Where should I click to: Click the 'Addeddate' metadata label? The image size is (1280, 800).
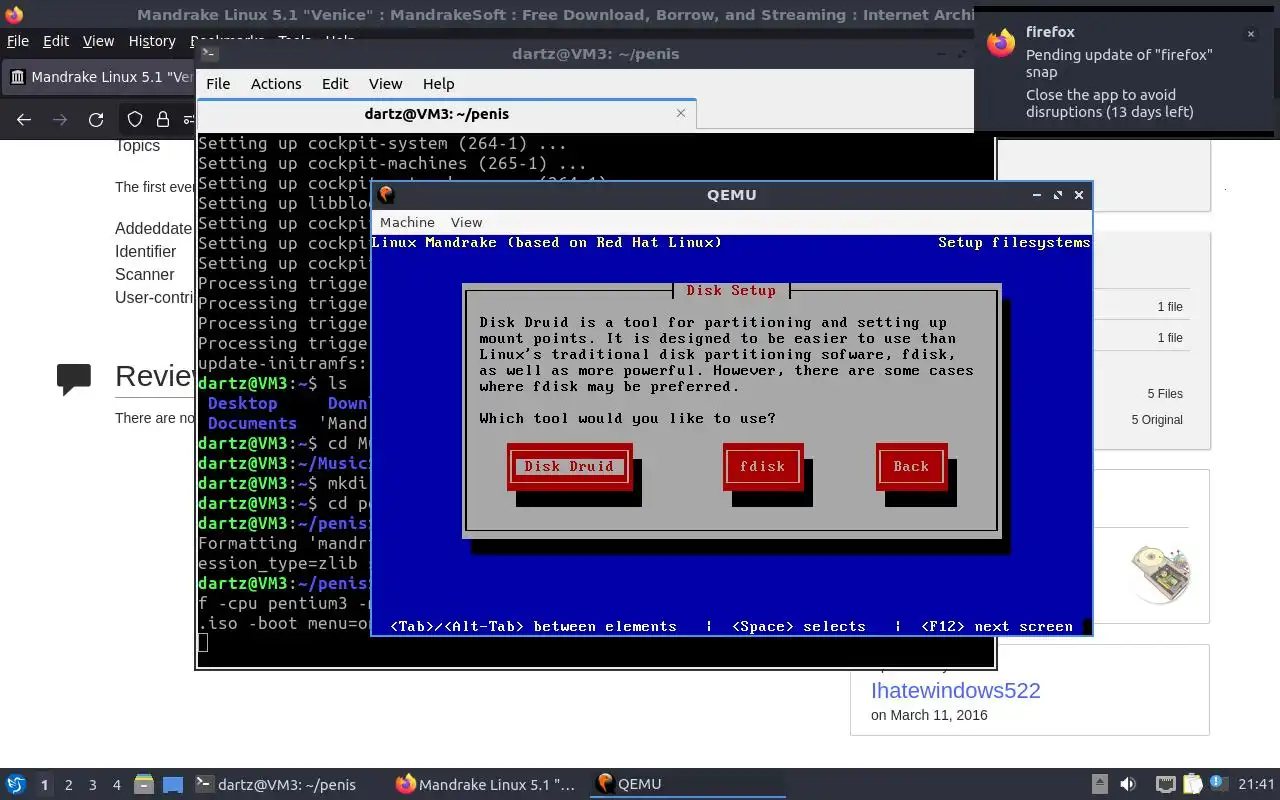pyautogui.click(x=153, y=229)
